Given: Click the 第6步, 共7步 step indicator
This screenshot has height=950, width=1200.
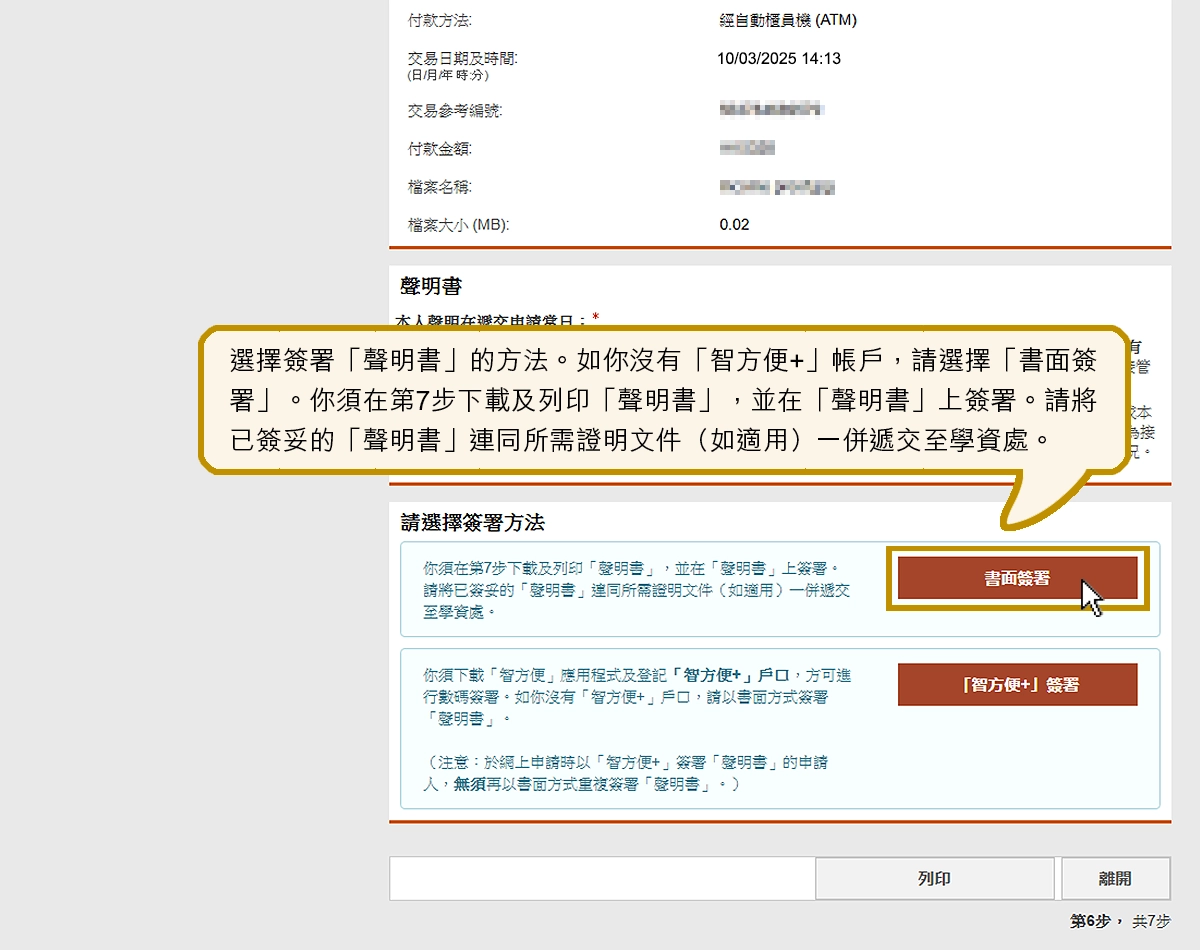Looking at the screenshot, I should tap(1119, 921).
